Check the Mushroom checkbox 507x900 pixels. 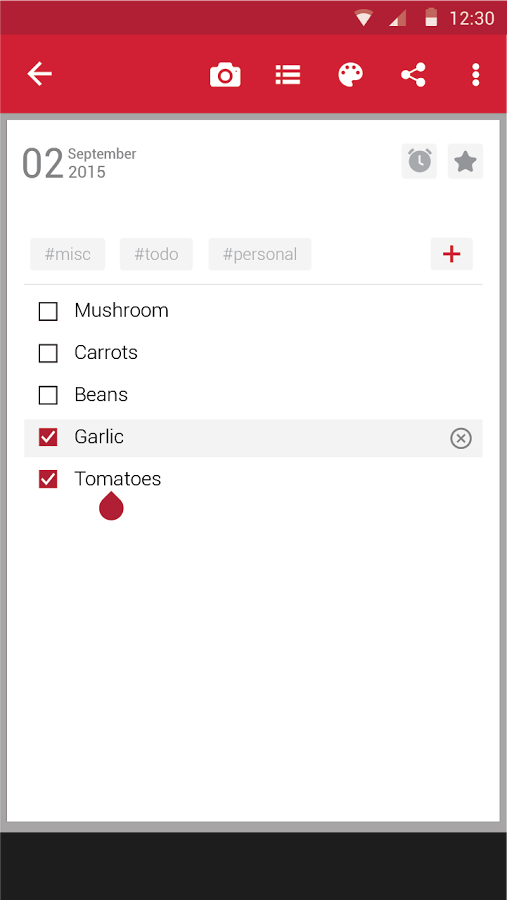point(48,311)
